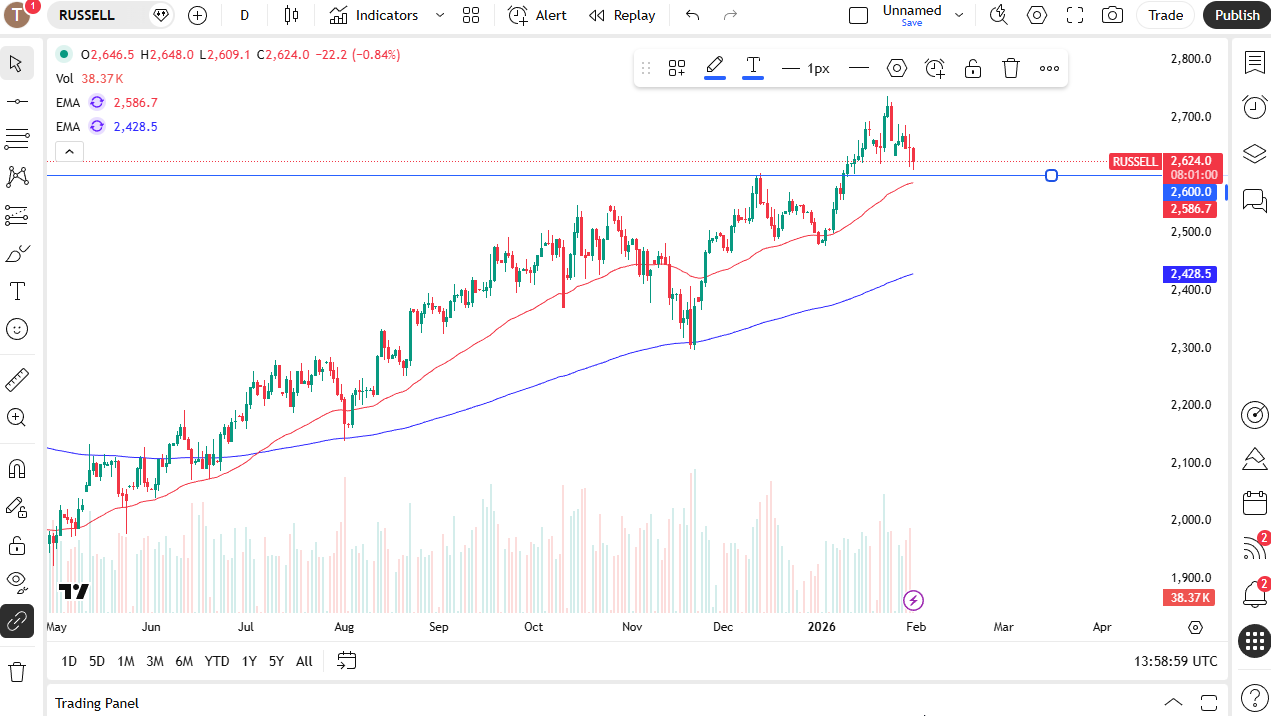The image size is (1271, 716).
Task: Delete the selected drawing
Action: click(x=1011, y=68)
